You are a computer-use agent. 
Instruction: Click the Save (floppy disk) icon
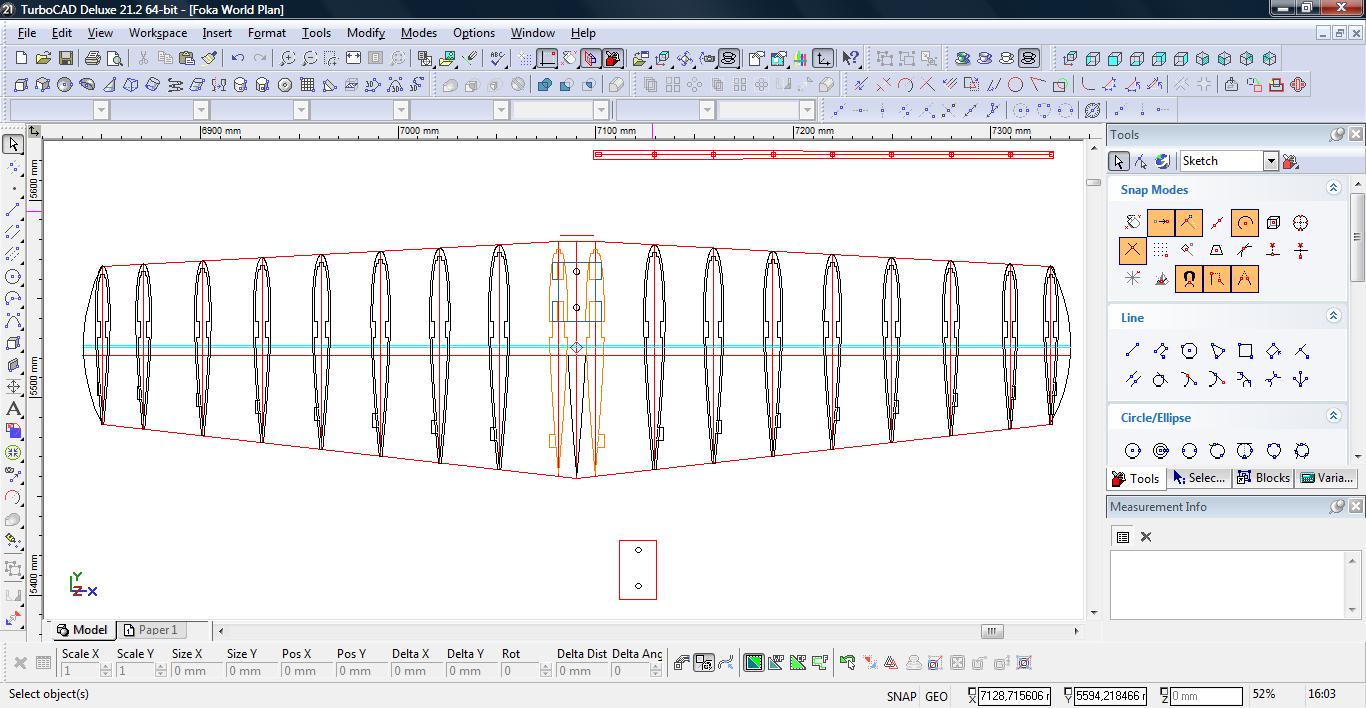tap(65, 59)
